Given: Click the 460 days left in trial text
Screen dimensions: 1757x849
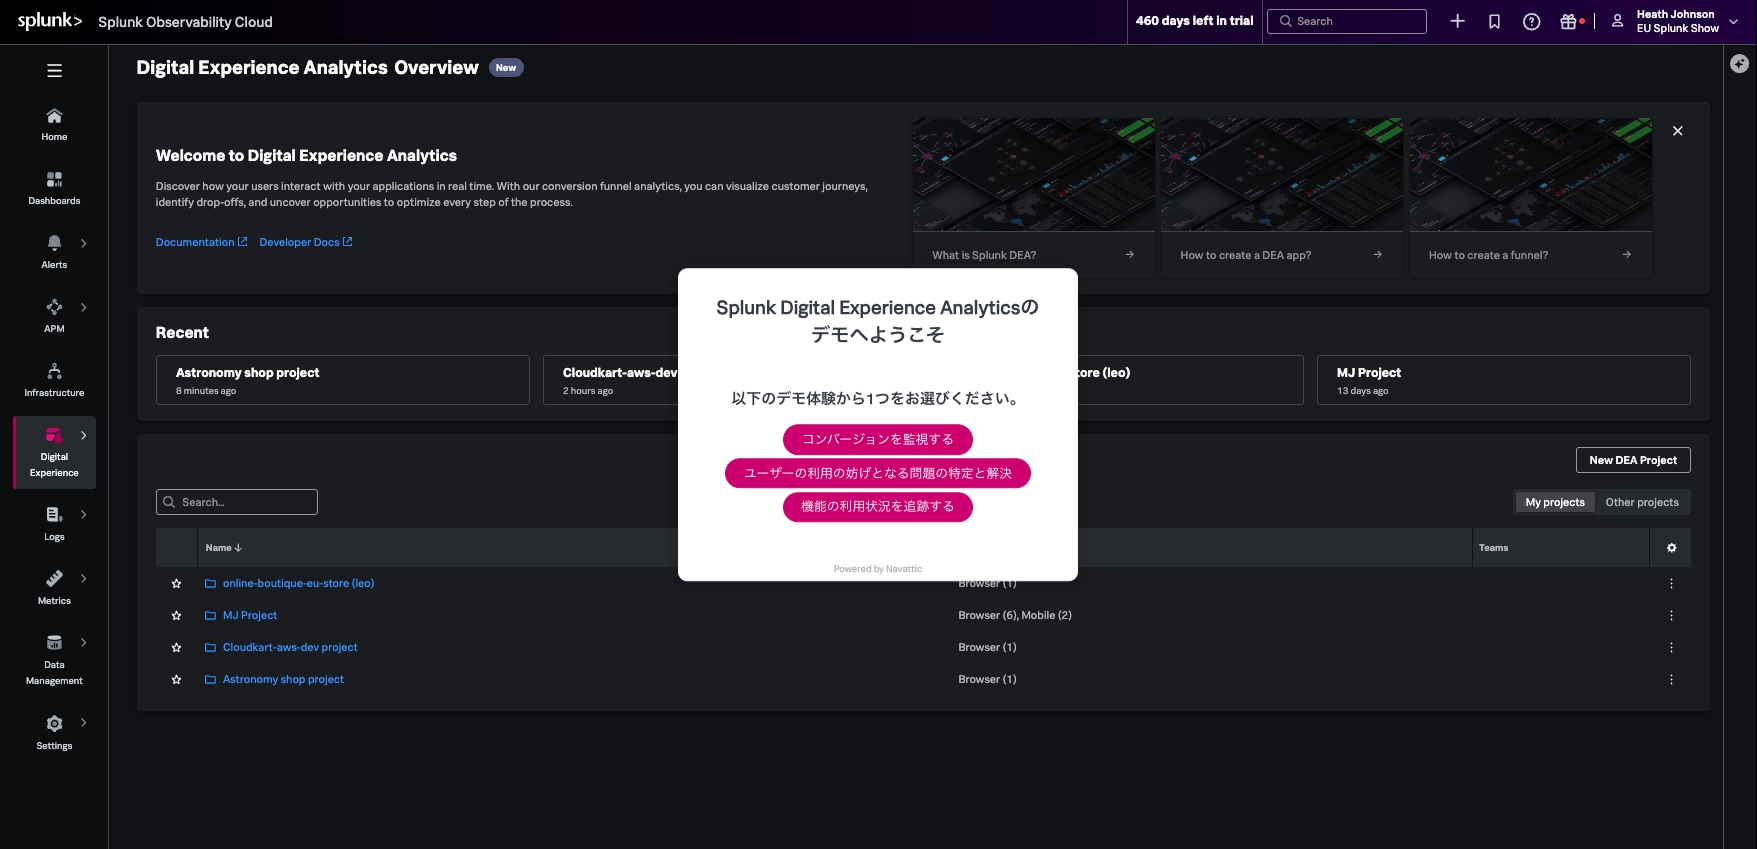Looking at the screenshot, I should 1194,21.
